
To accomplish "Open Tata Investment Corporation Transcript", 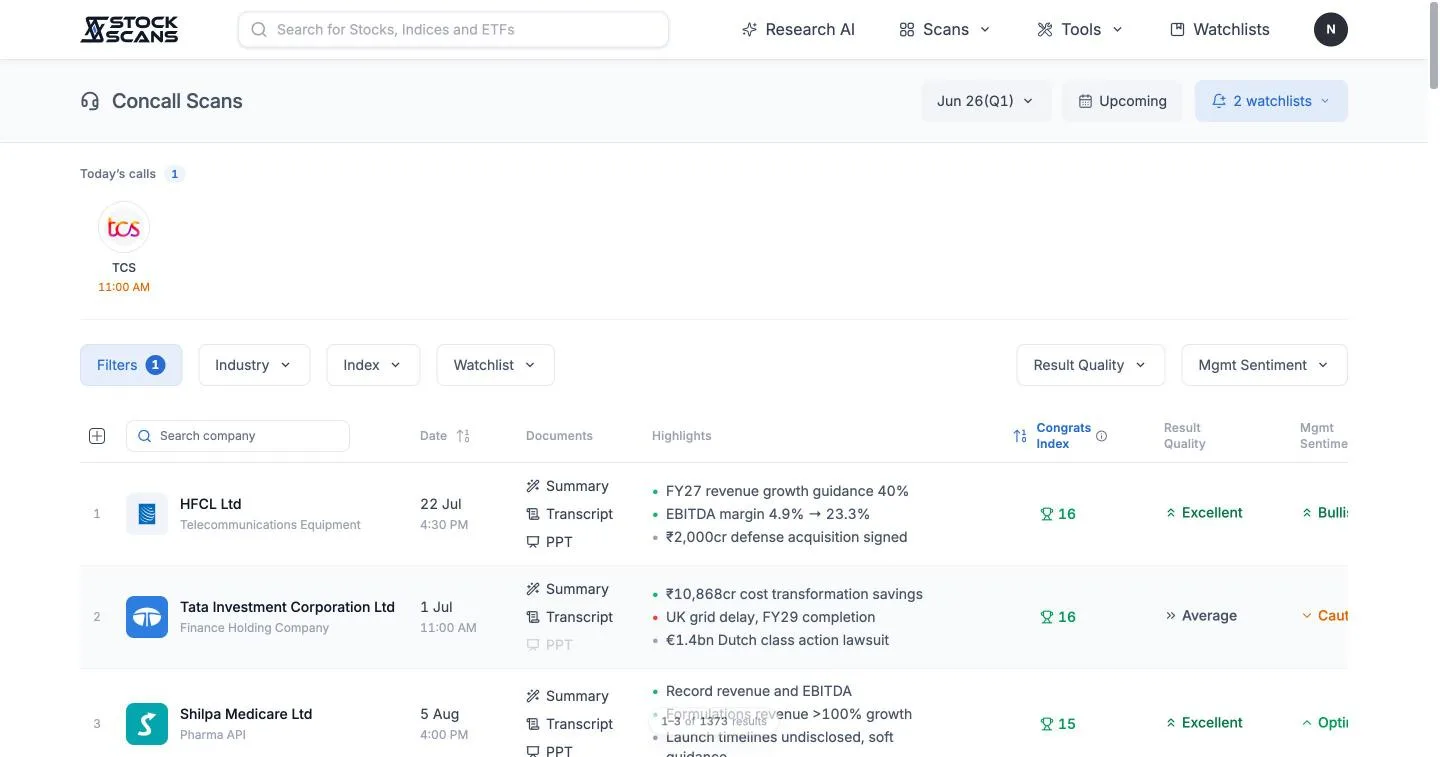I will click(569, 617).
